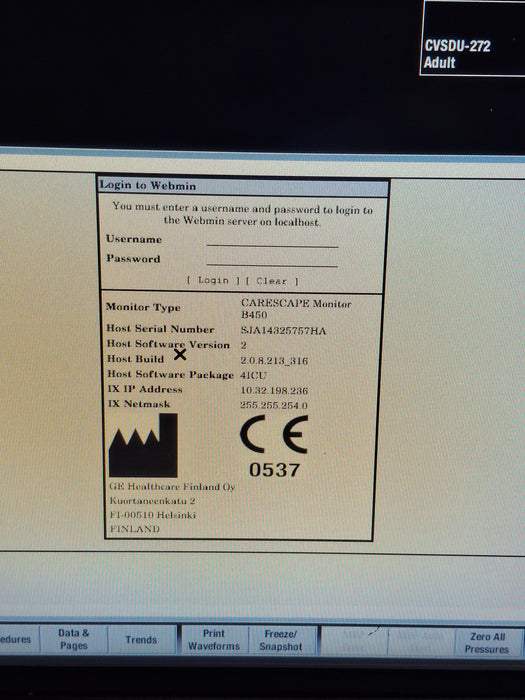Click the 'FINLAND' text
The height and width of the screenshot is (700, 525).
pos(135,529)
